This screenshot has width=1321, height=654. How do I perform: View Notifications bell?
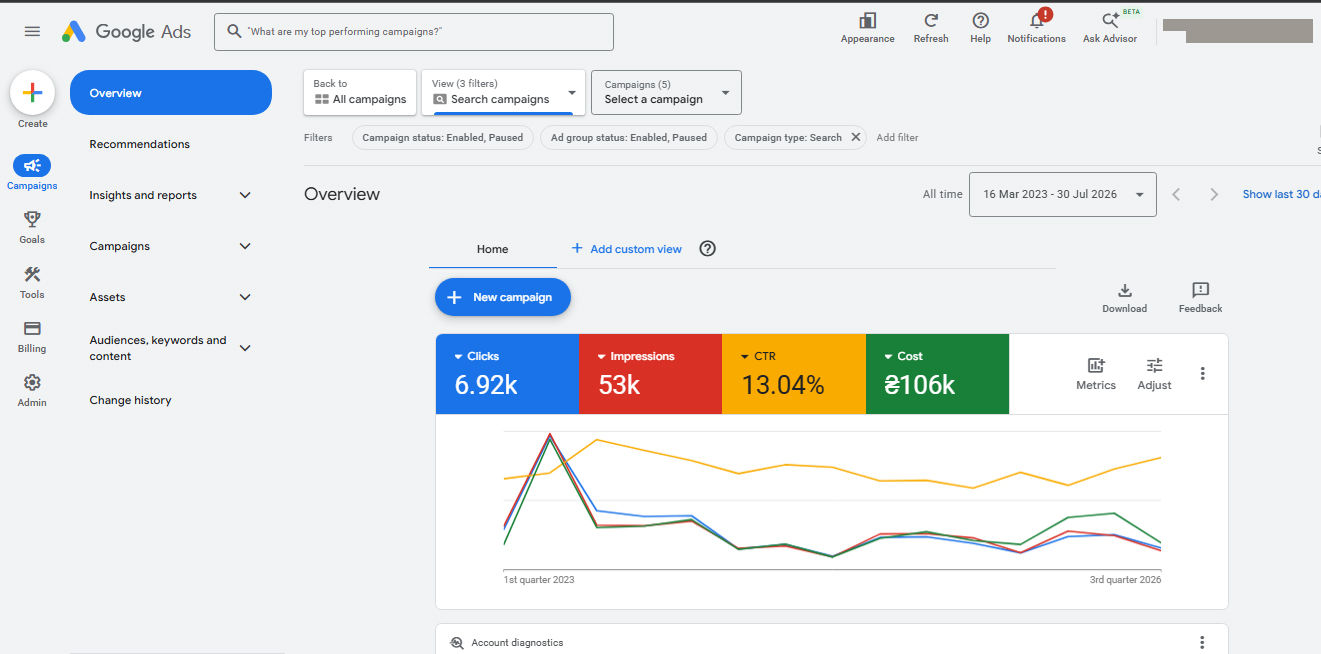click(x=1036, y=27)
